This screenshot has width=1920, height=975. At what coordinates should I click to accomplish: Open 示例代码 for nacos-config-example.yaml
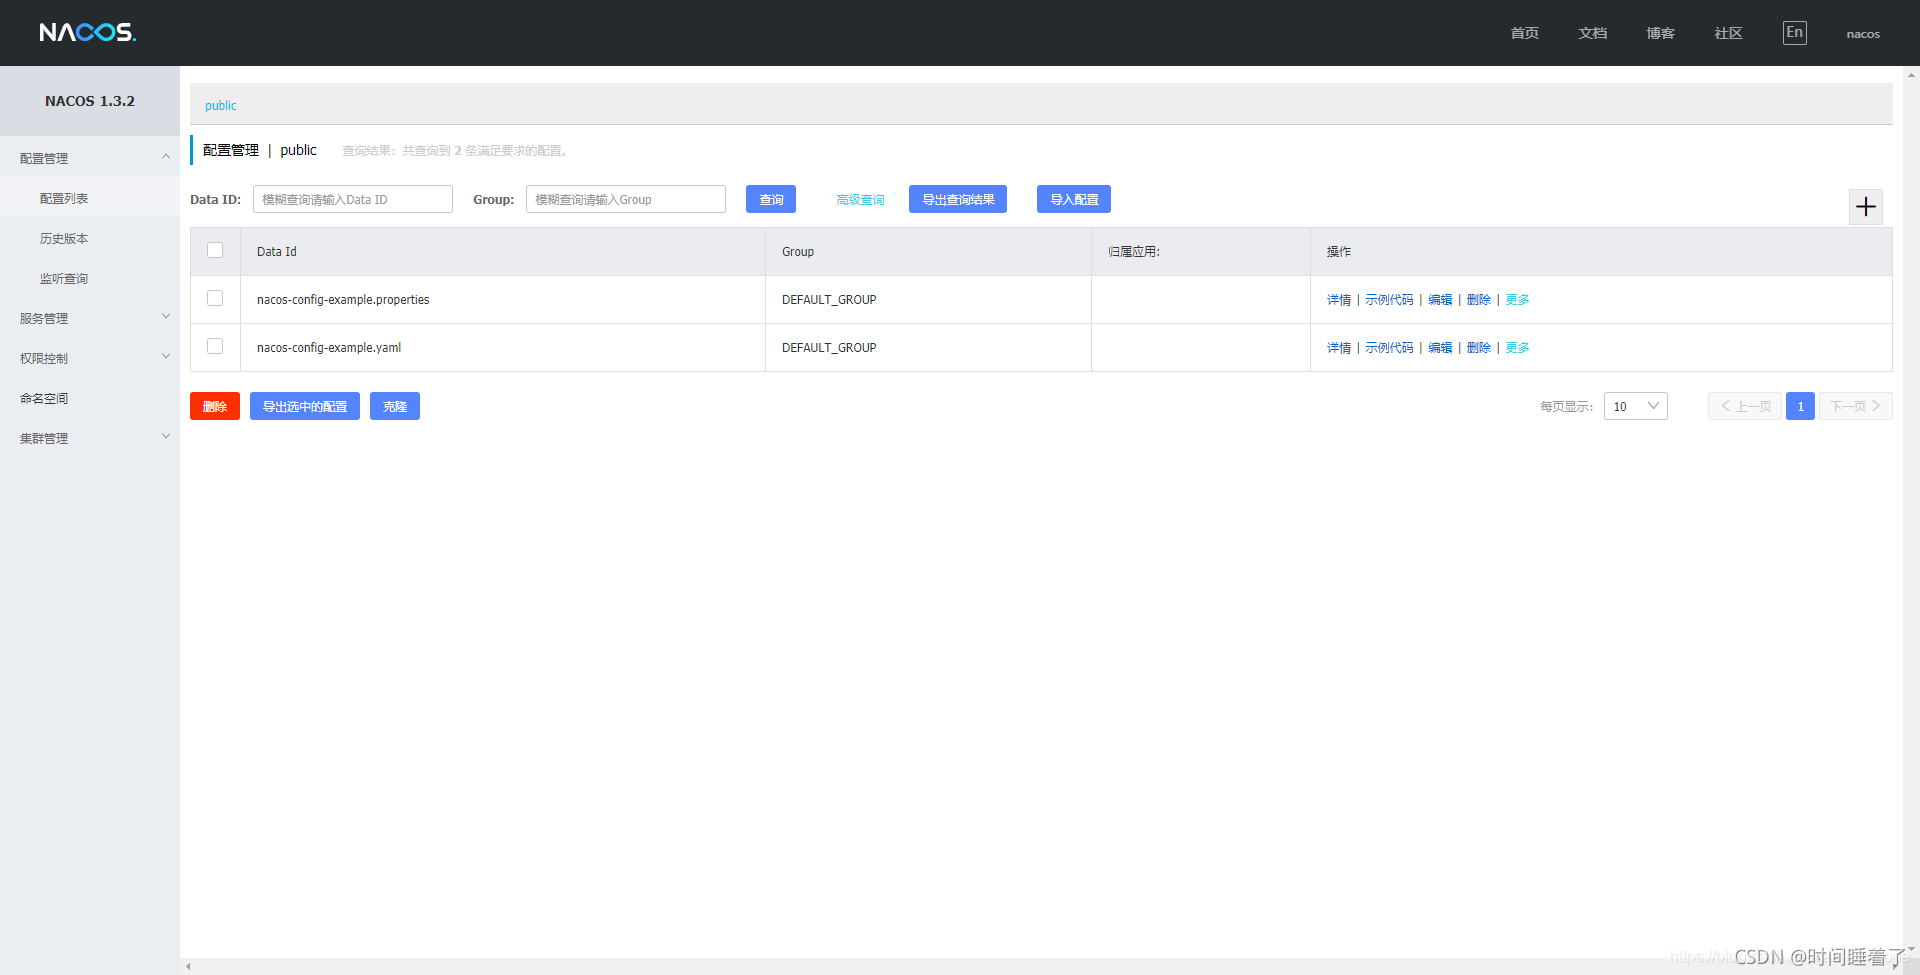click(x=1389, y=348)
